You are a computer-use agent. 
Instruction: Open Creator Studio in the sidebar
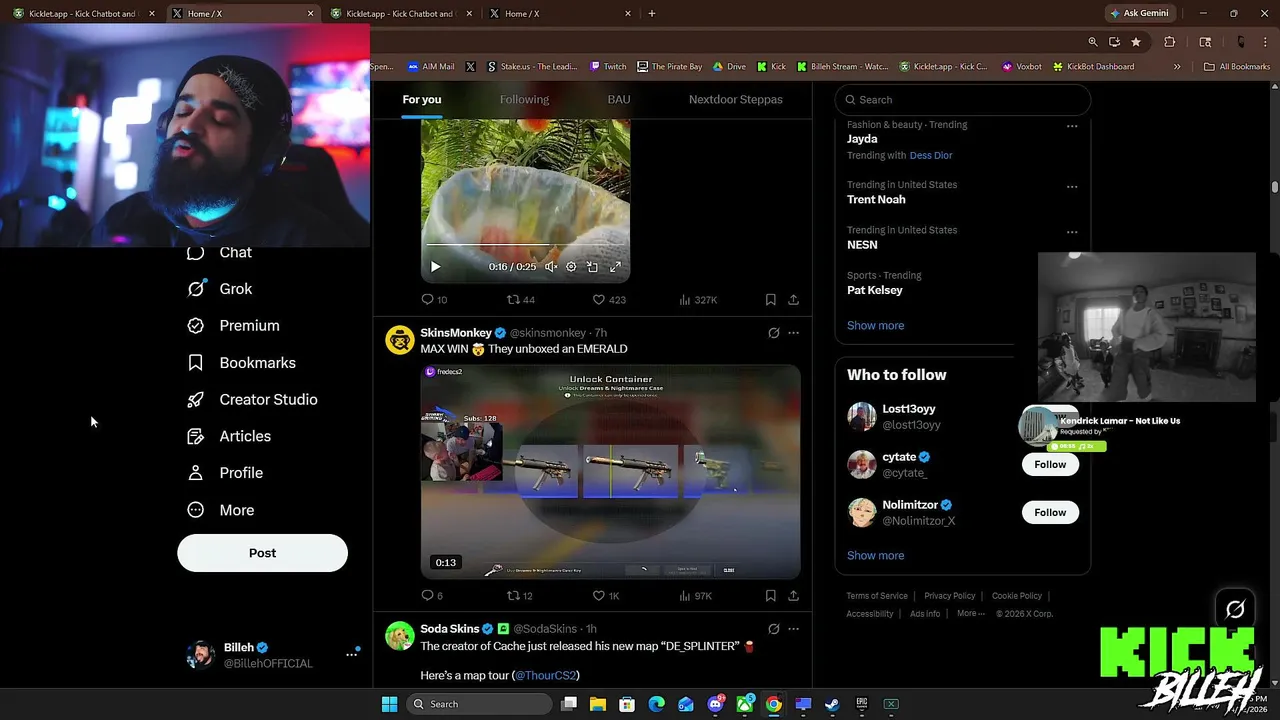coord(253,400)
